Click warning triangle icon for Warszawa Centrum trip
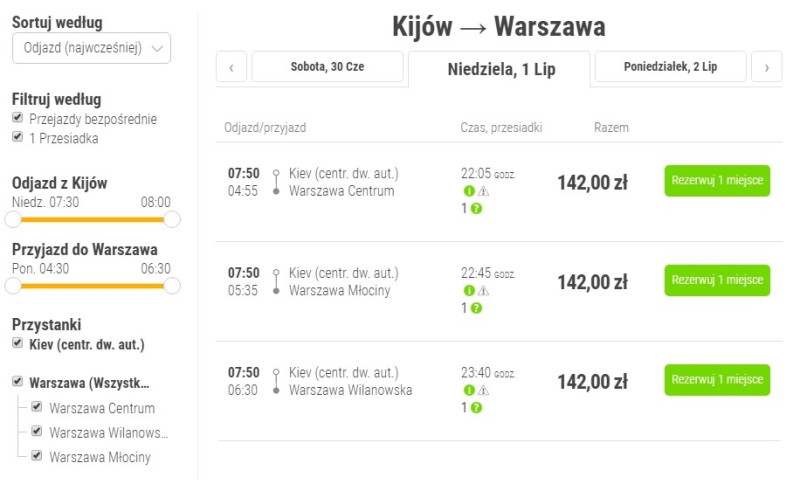 tap(483, 191)
